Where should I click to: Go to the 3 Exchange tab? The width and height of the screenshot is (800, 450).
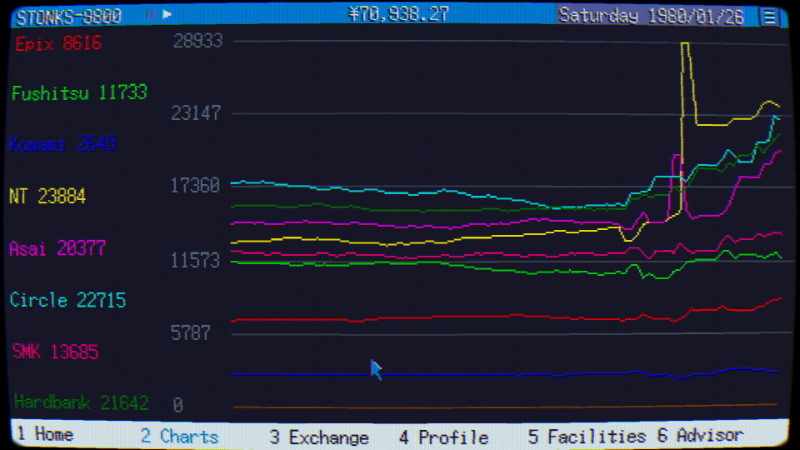pos(319,437)
